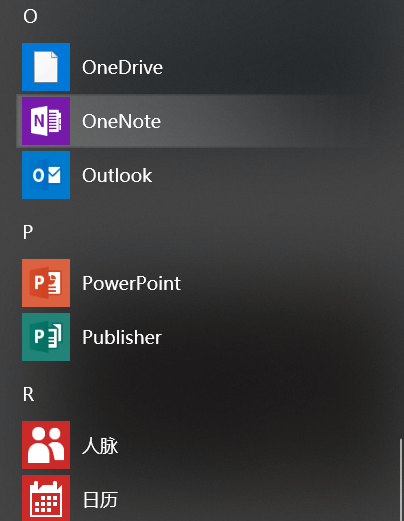
Task: Open the letter R section header
Action: point(28,394)
